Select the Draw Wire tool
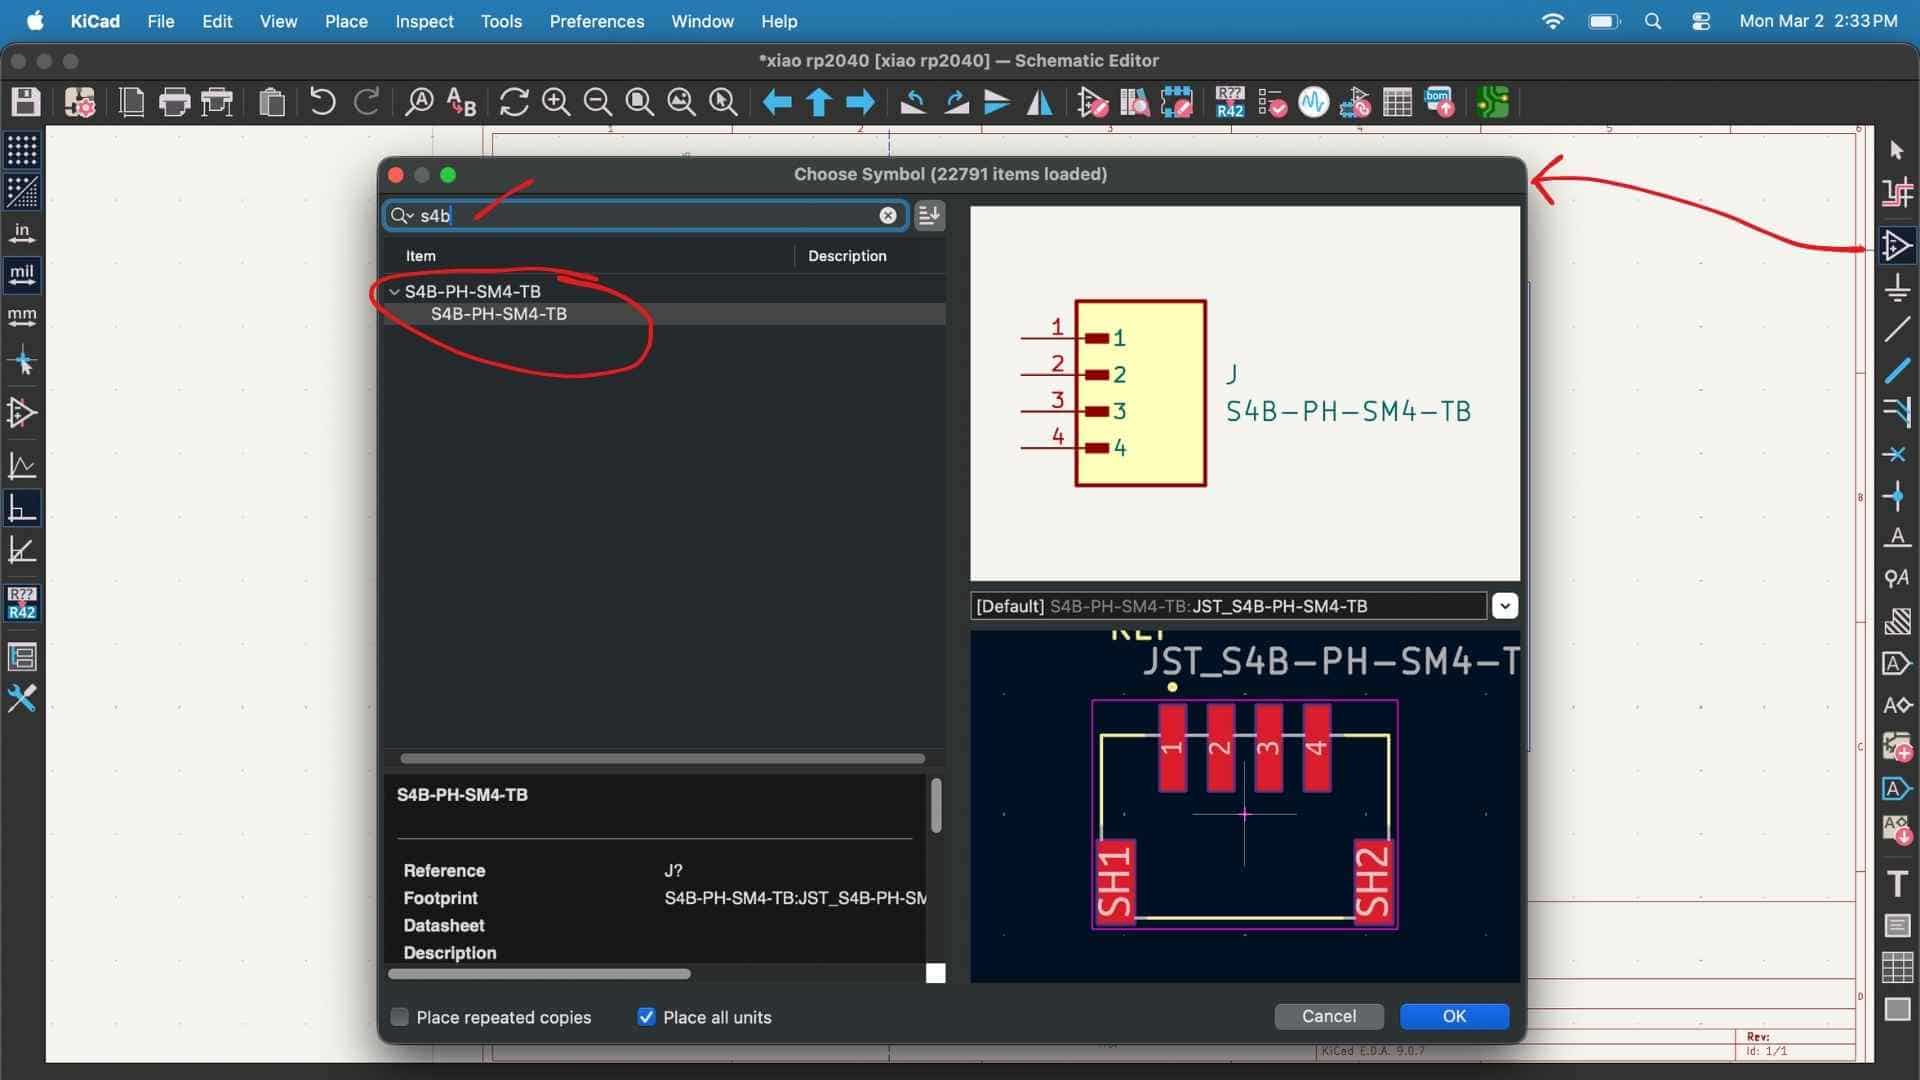Viewport: 1920px width, 1080px height. point(1897,329)
